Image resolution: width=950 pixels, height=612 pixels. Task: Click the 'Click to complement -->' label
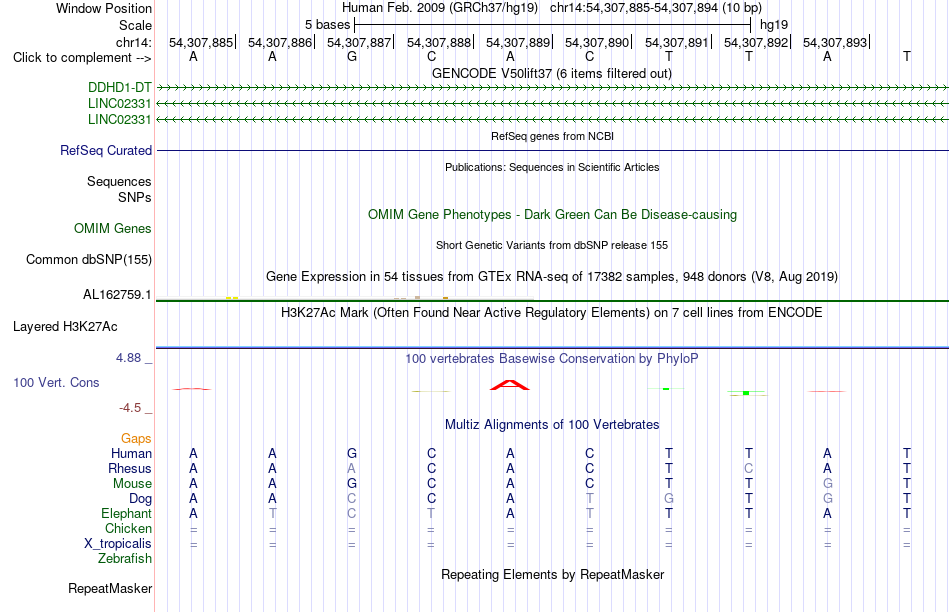pyautogui.click(x=82, y=58)
